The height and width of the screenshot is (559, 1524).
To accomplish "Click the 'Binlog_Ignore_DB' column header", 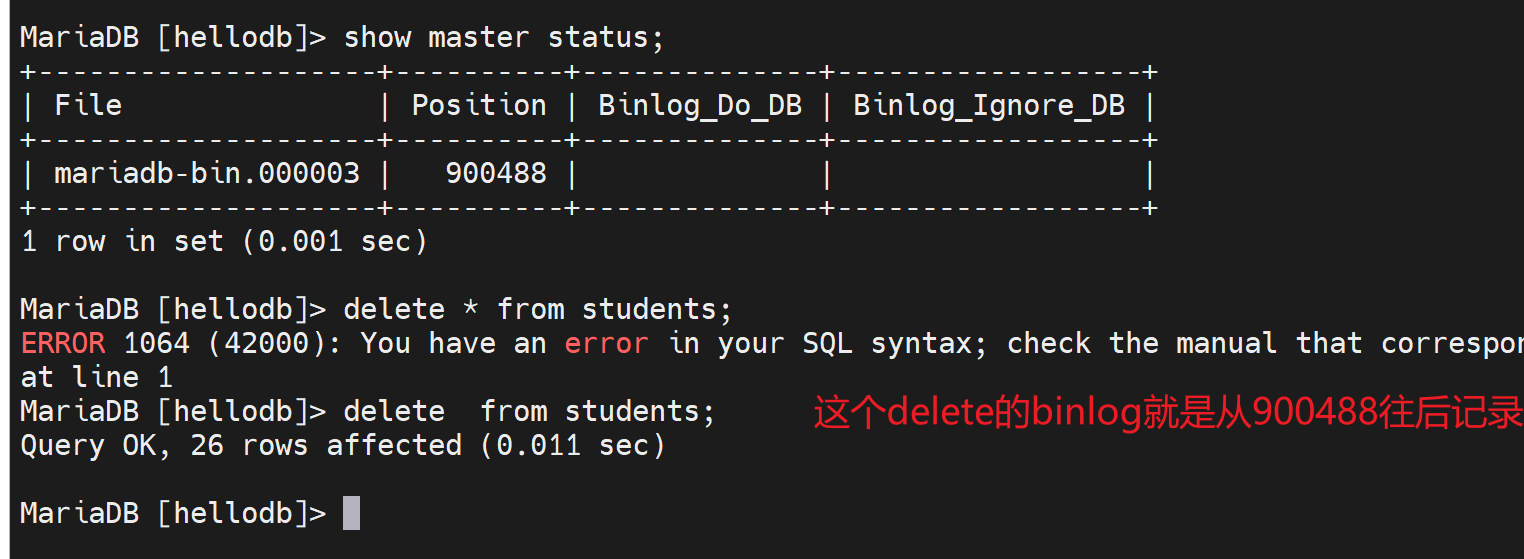I will pos(988,106).
